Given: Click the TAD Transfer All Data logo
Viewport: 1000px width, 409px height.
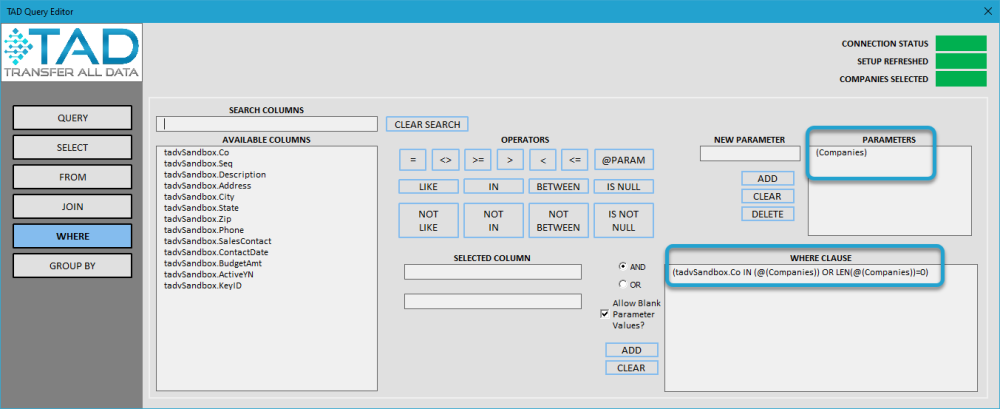Looking at the screenshot, I should pyautogui.click(x=71, y=53).
